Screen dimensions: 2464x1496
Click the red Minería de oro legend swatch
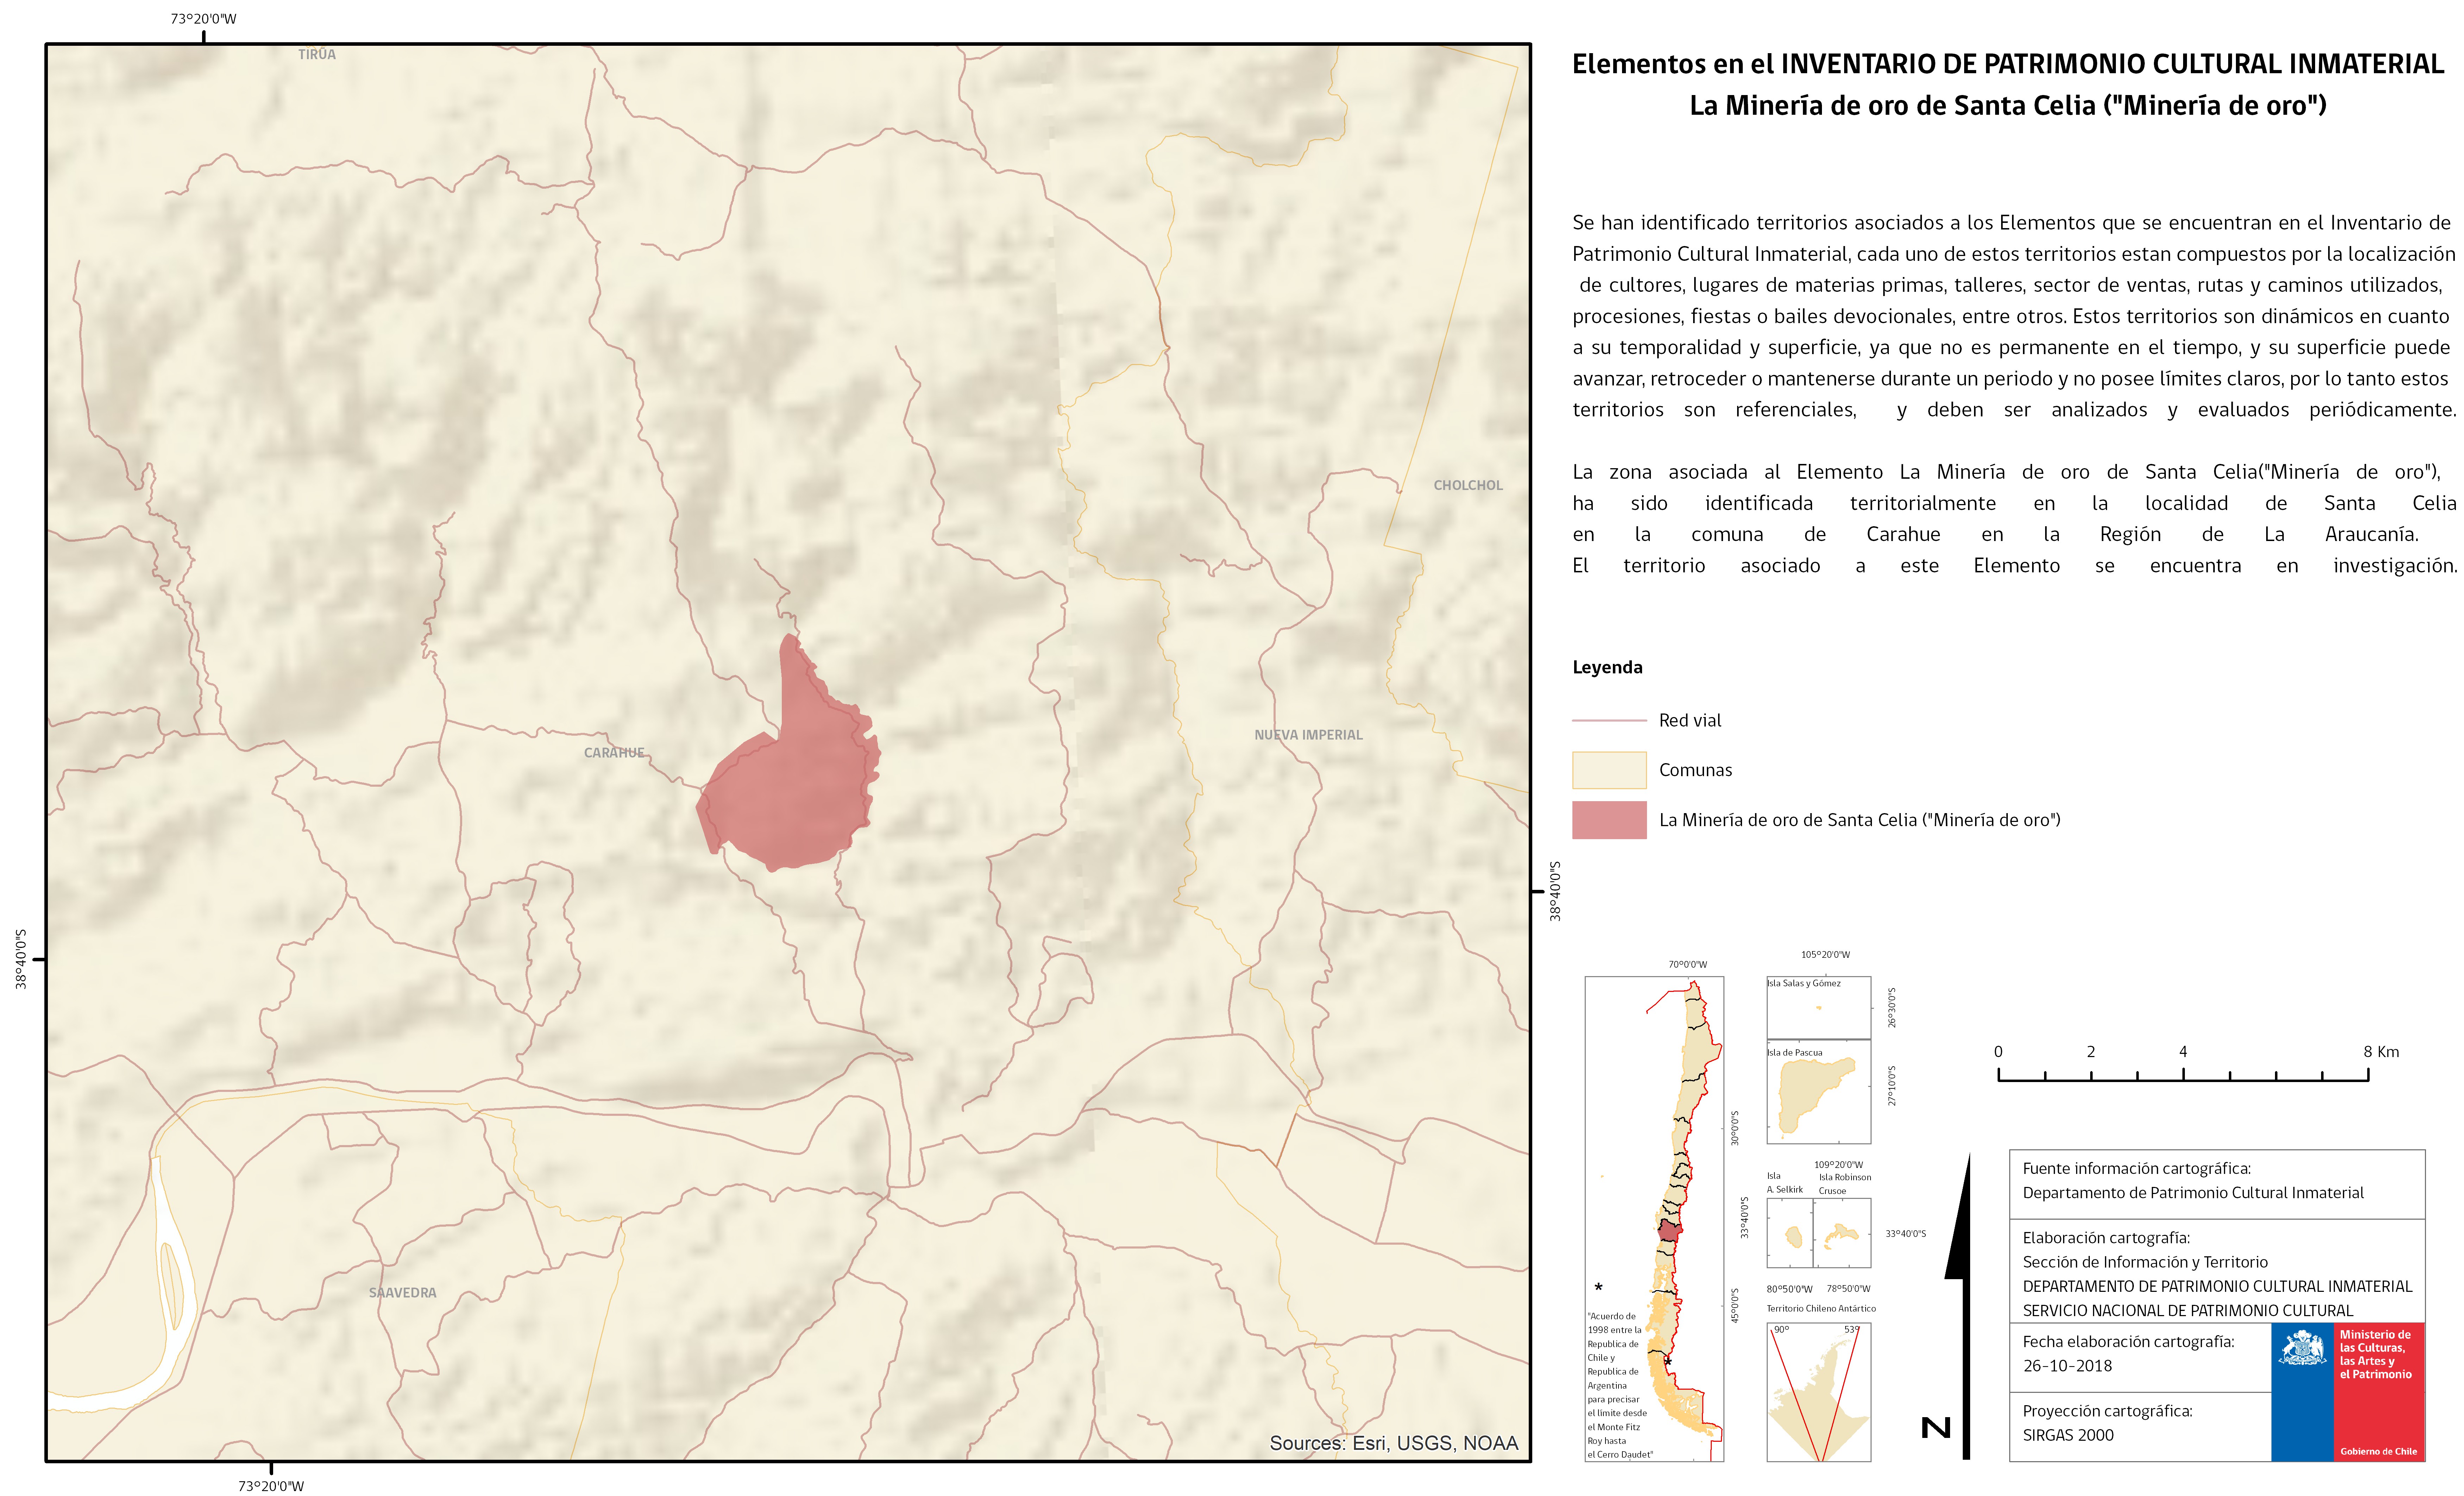(1609, 820)
